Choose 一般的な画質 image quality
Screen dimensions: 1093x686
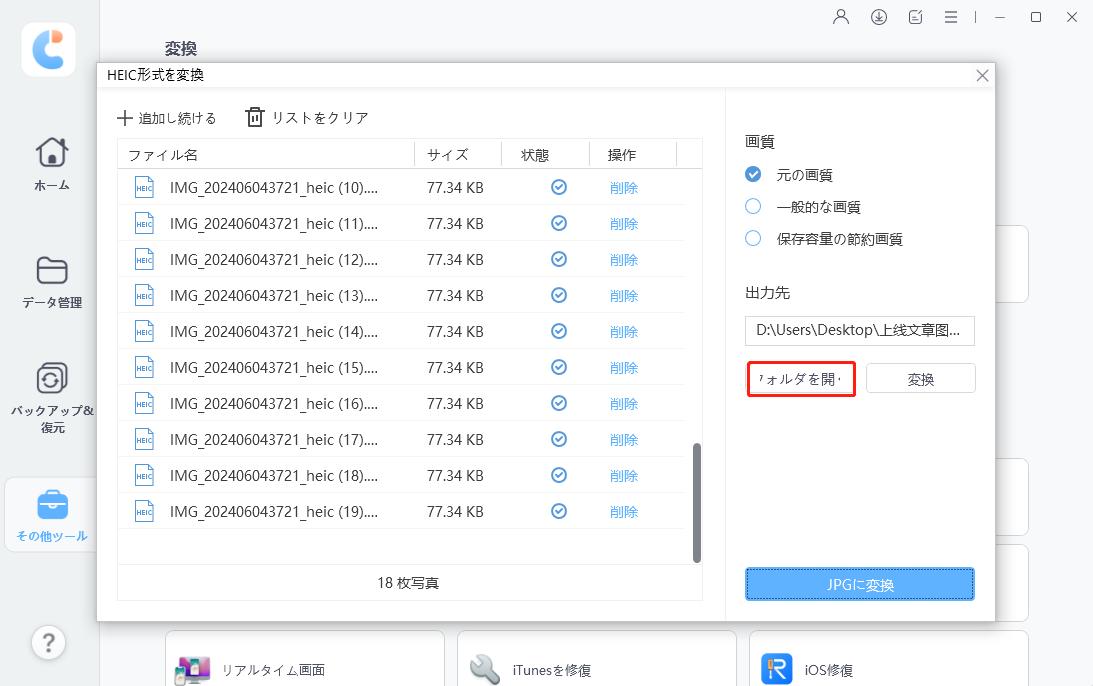click(753, 206)
